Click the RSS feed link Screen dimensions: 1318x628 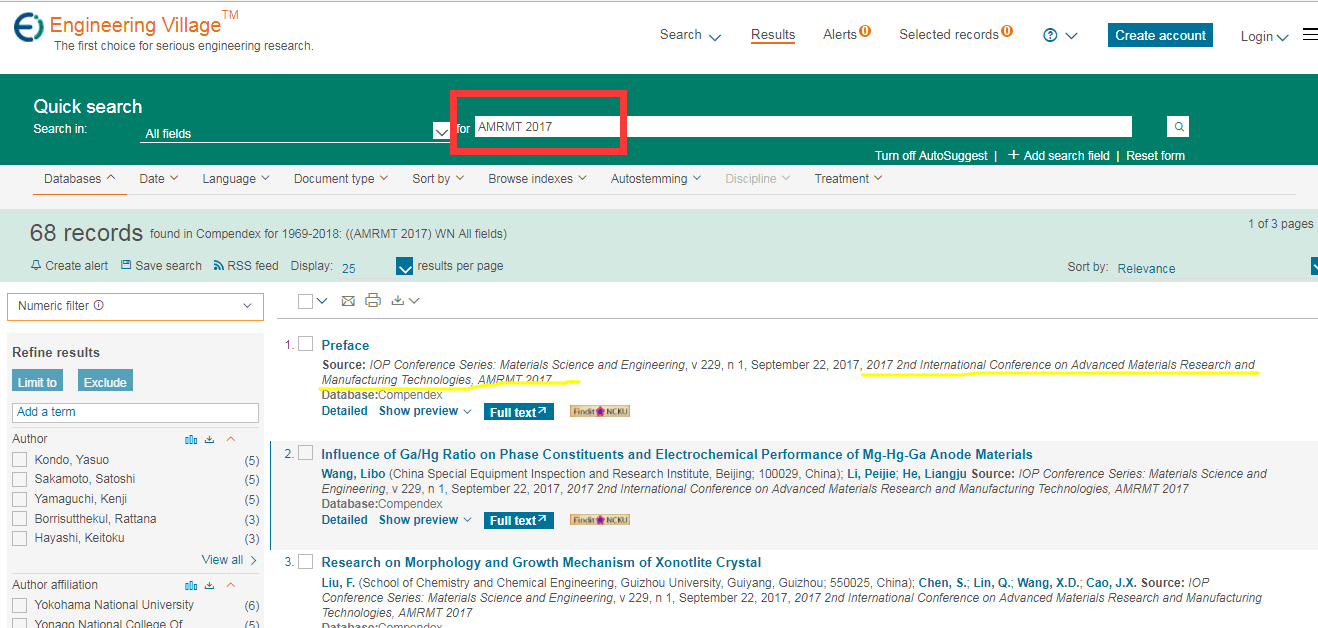pyautogui.click(x=246, y=266)
